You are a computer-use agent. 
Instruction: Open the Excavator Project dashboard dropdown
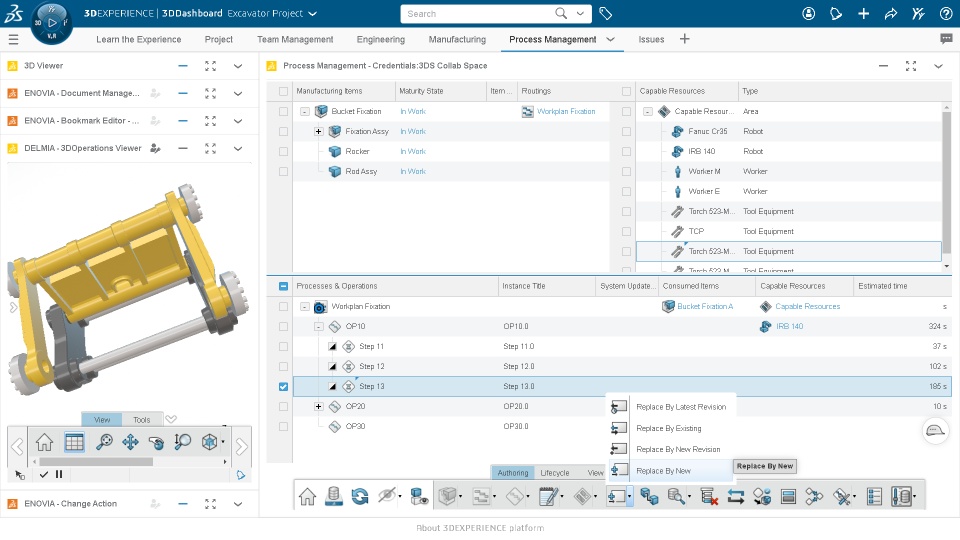tap(312, 13)
